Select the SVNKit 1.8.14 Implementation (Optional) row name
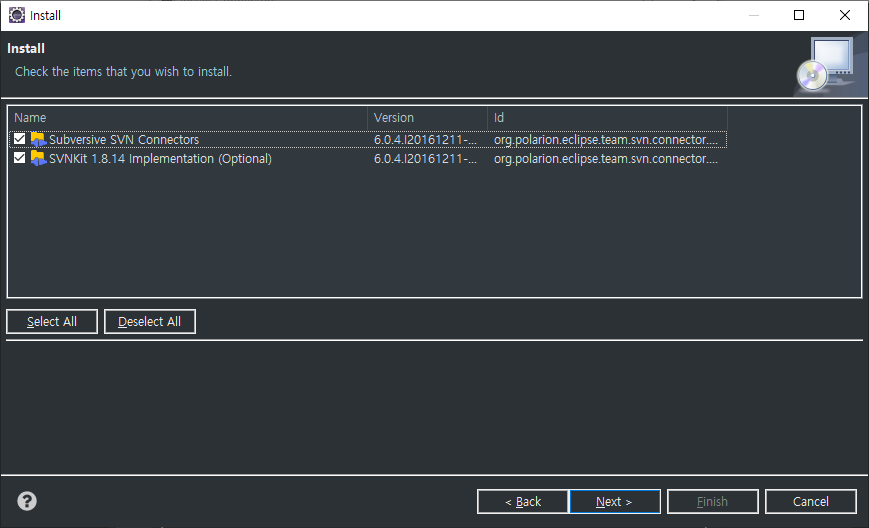Screen dimensions: 869x528 click(x=161, y=158)
